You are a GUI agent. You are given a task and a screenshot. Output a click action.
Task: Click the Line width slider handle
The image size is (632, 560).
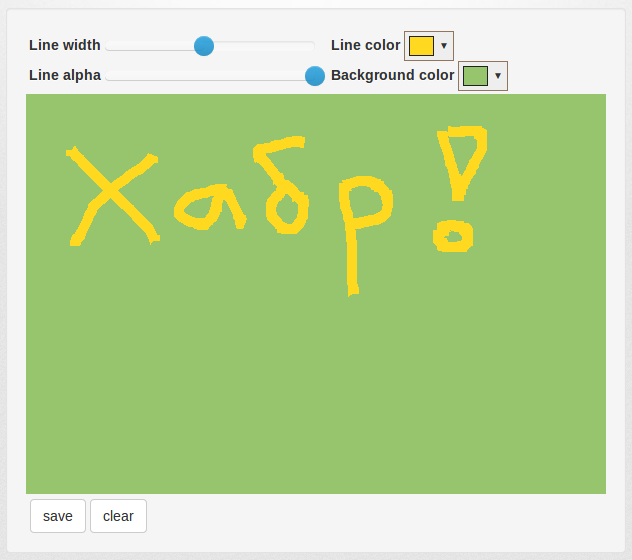(x=204, y=46)
